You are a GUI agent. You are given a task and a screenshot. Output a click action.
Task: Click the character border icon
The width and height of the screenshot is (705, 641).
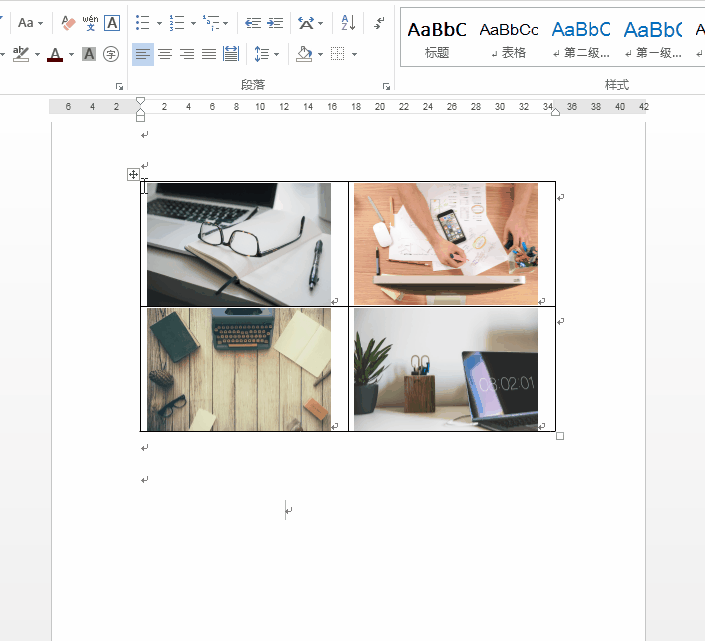[112, 22]
